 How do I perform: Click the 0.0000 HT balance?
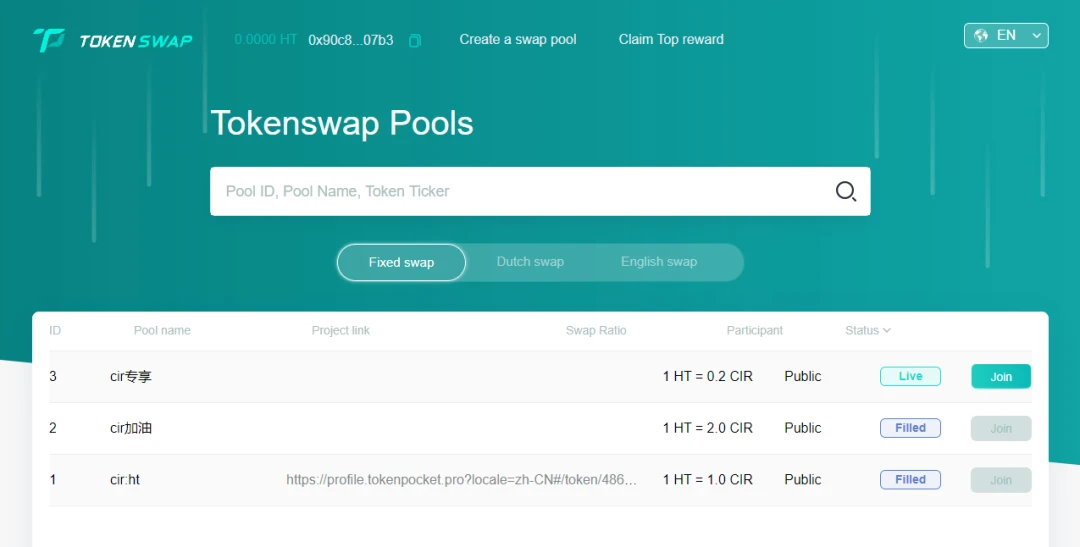(265, 39)
